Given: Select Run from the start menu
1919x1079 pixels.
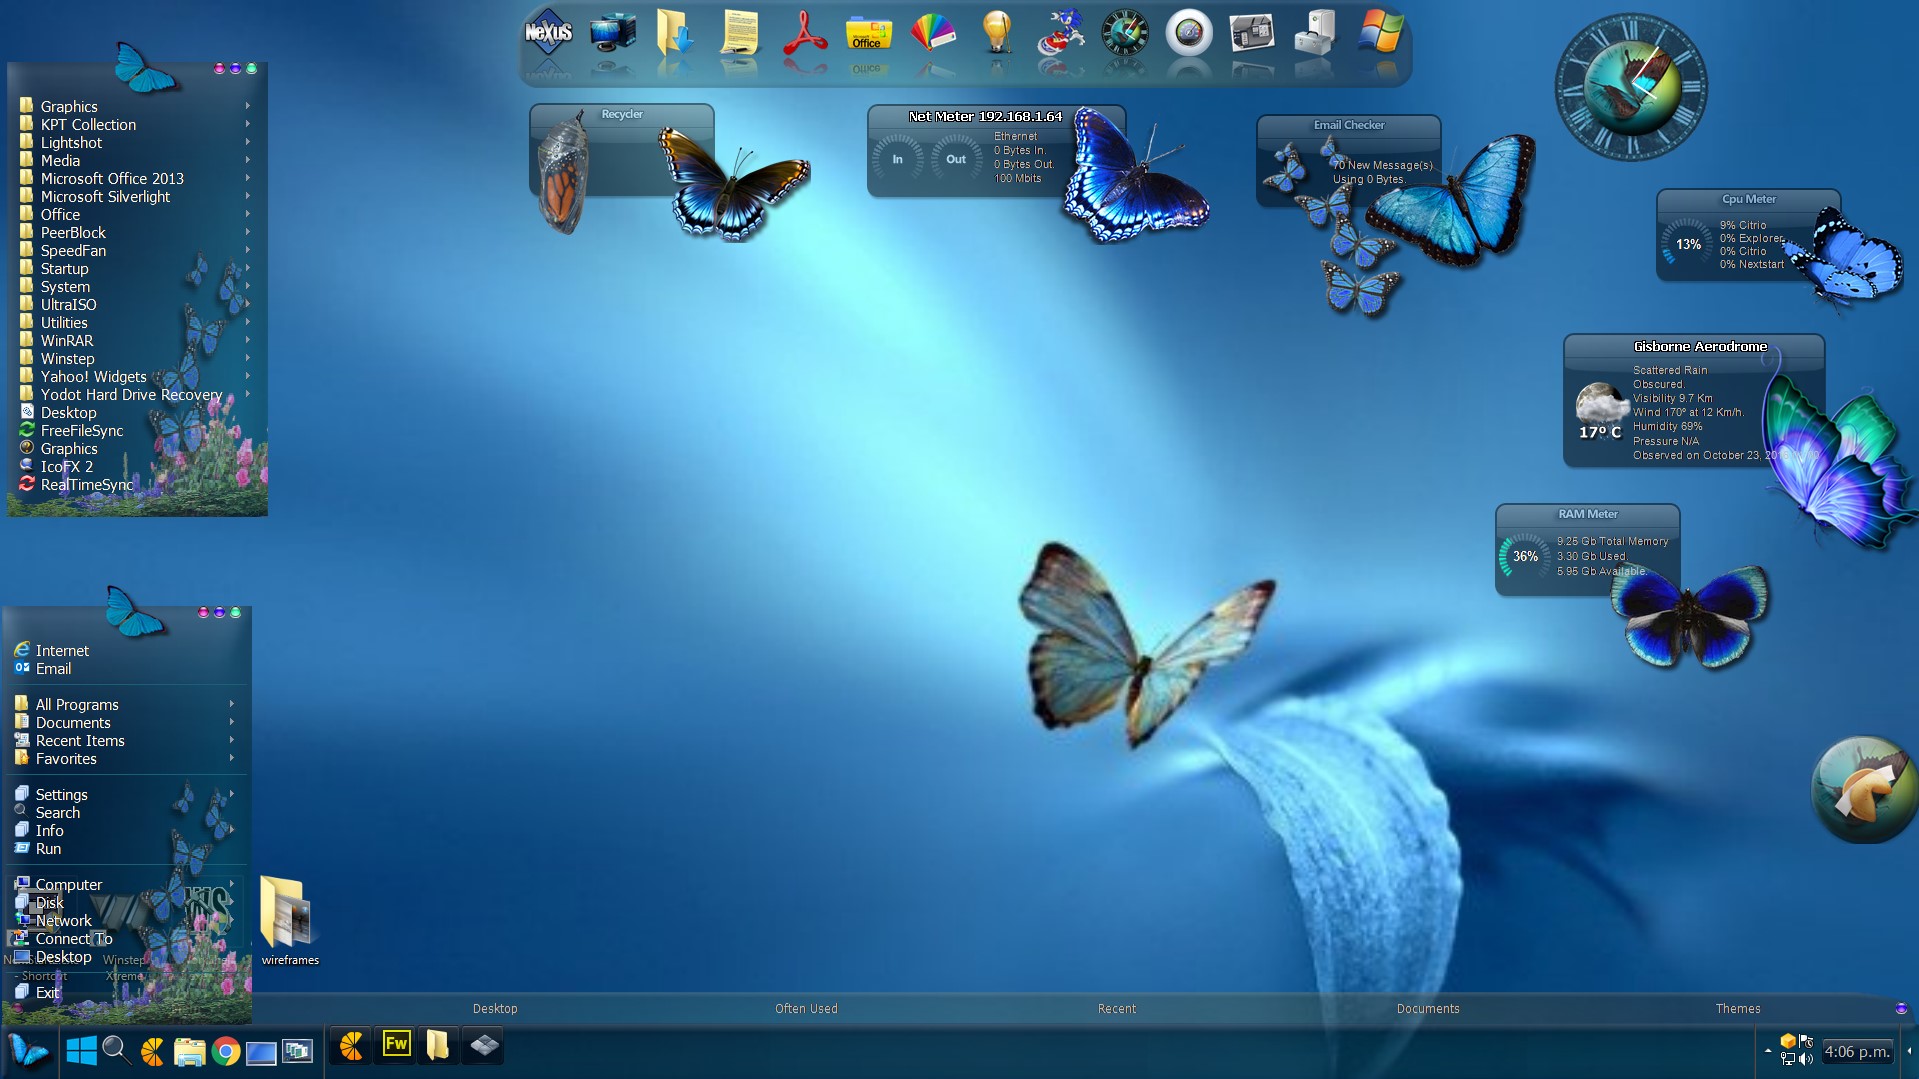Looking at the screenshot, I should tap(48, 849).
